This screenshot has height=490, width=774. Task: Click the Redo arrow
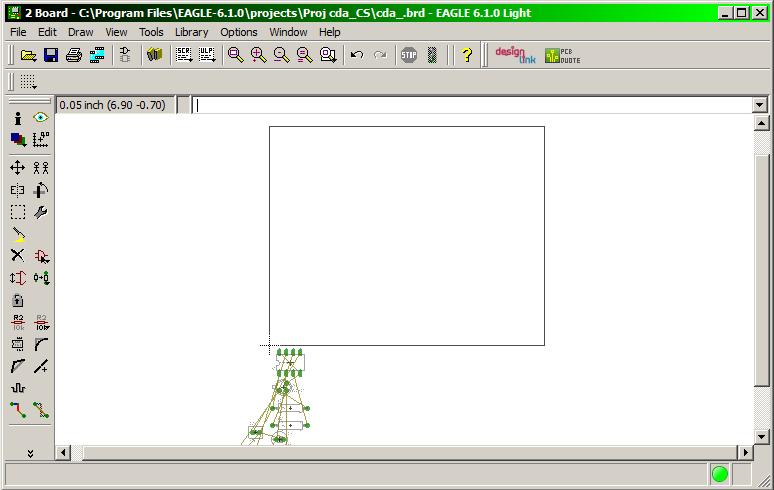380,55
